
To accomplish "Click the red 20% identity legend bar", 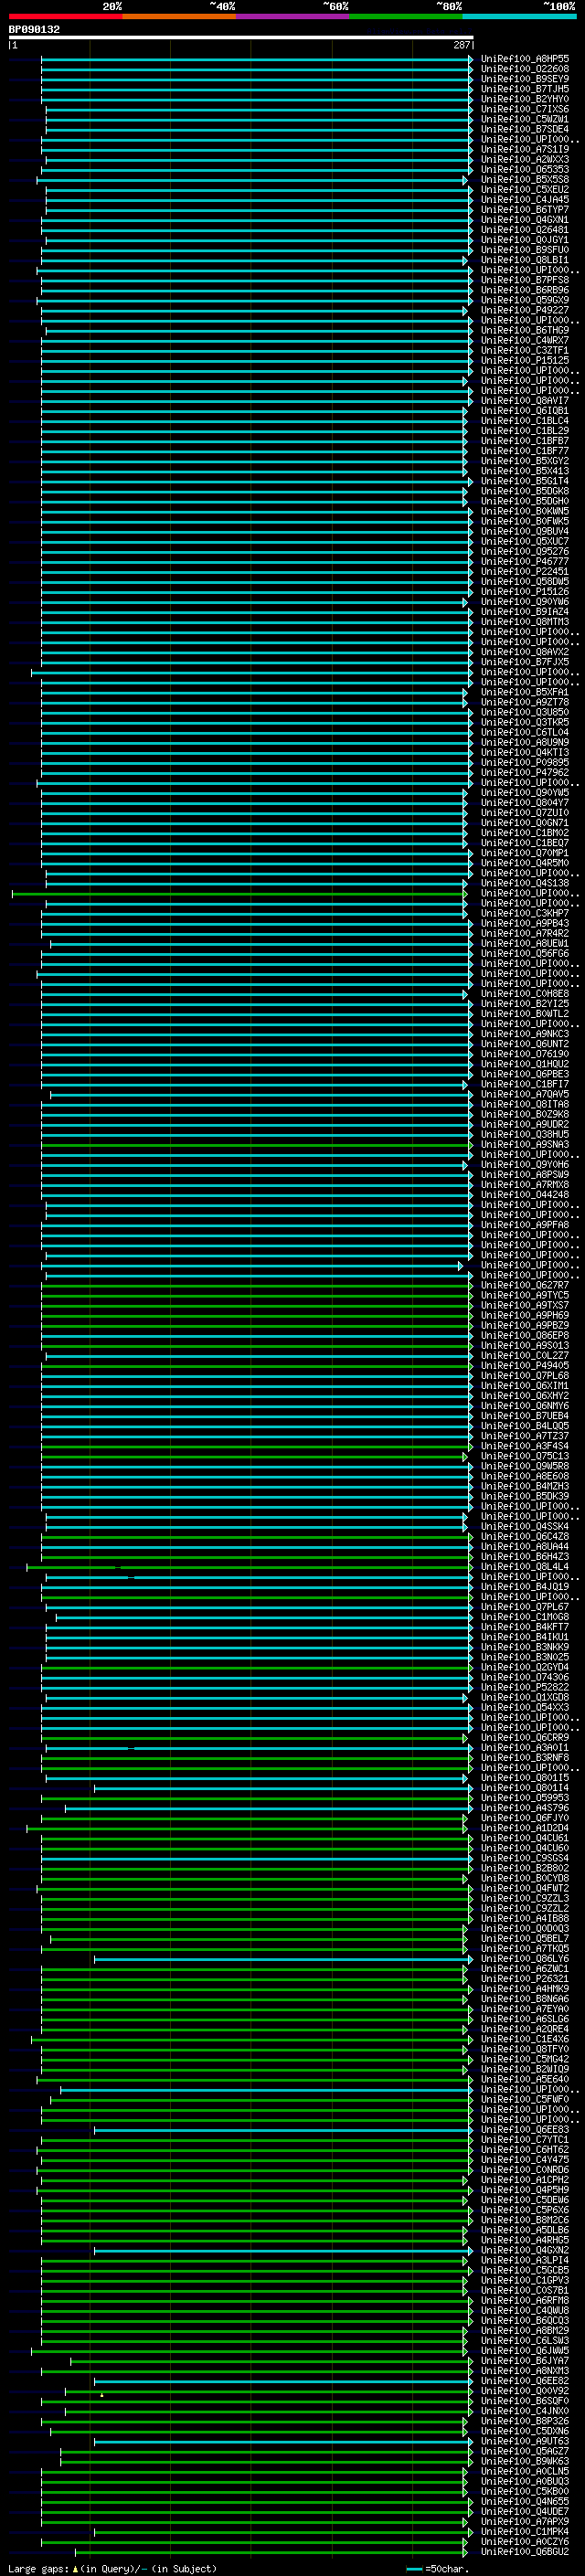I will pyautogui.click(x=66, y=17).
